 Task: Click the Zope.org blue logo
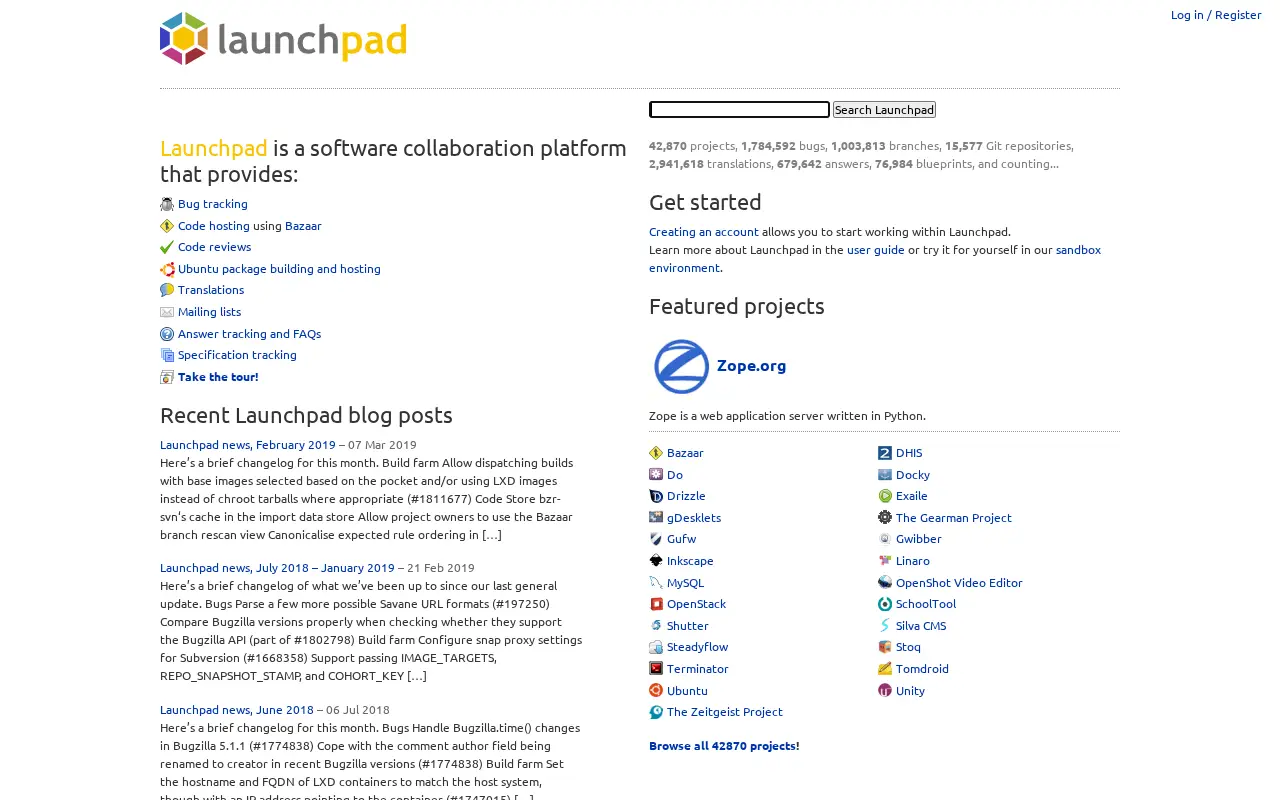click(x=681, y=366)
